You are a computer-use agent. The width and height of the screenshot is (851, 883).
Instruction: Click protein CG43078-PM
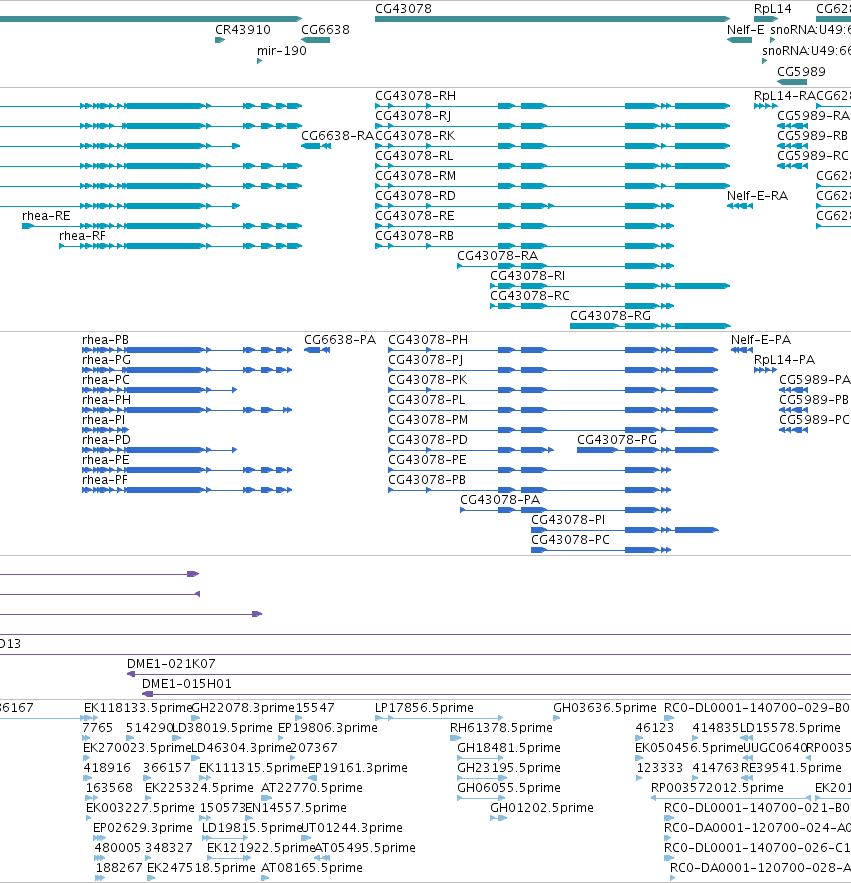click(428, 420)
